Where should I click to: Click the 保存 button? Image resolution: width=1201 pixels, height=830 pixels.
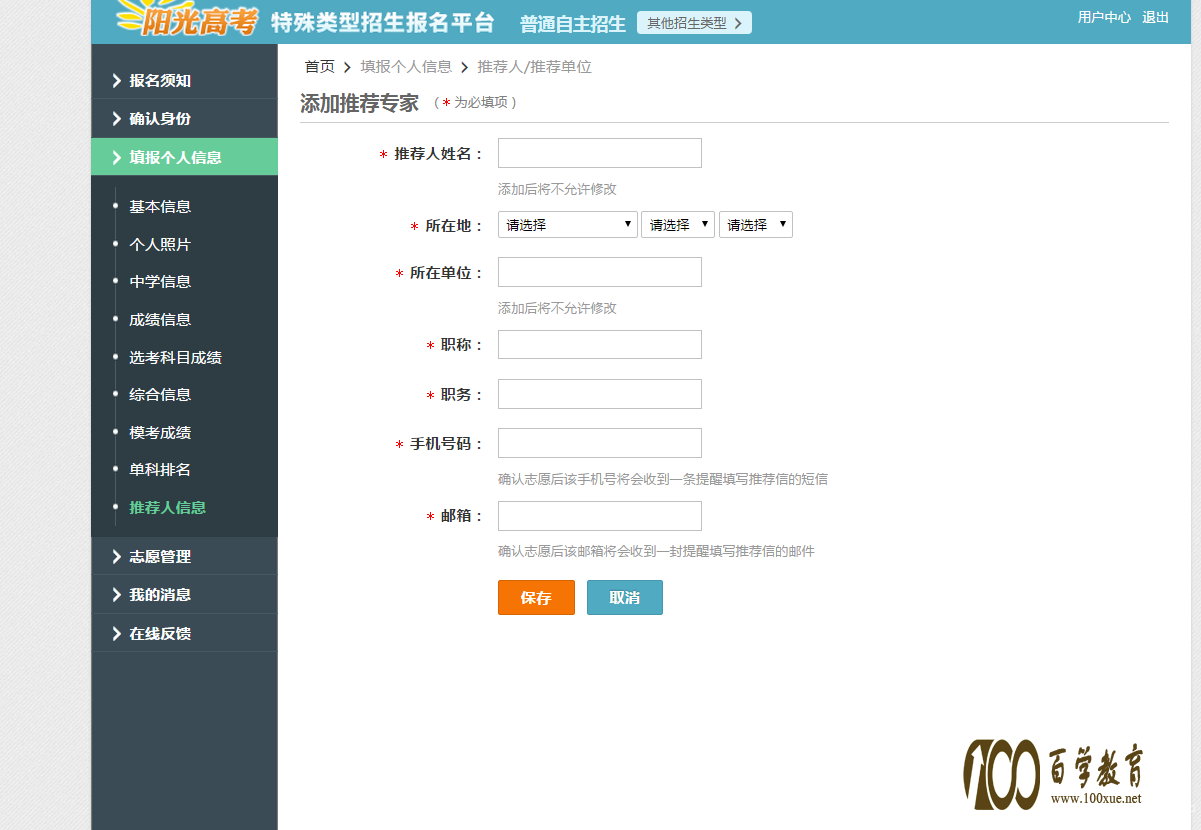536,598
